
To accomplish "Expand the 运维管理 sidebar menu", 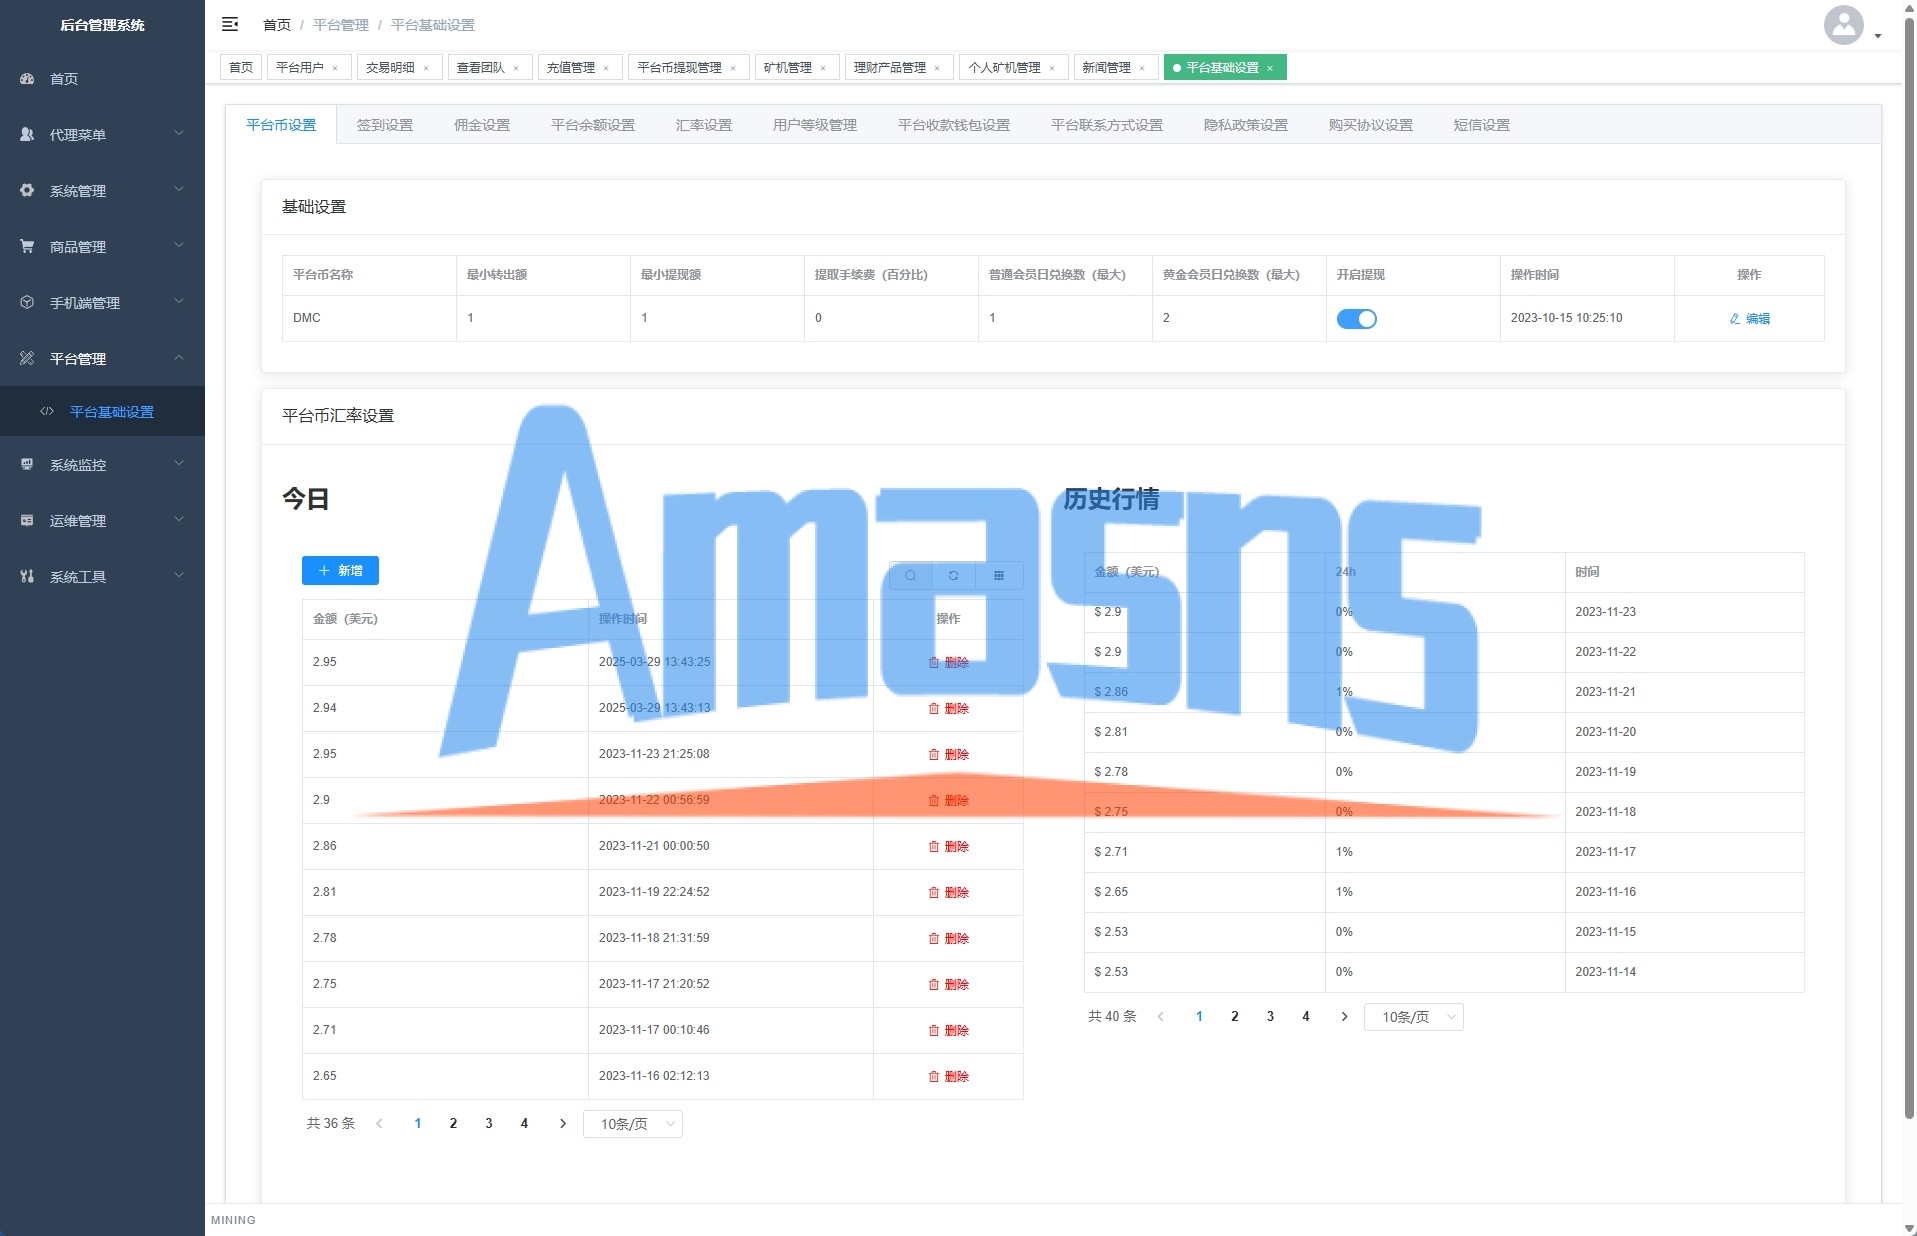I will tap(102, 520).
